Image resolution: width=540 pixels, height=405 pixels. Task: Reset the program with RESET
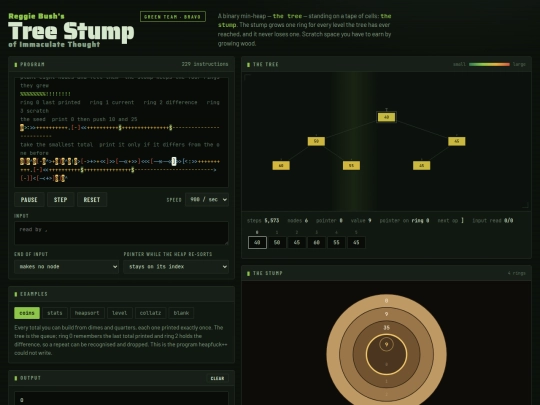point(92,200)
